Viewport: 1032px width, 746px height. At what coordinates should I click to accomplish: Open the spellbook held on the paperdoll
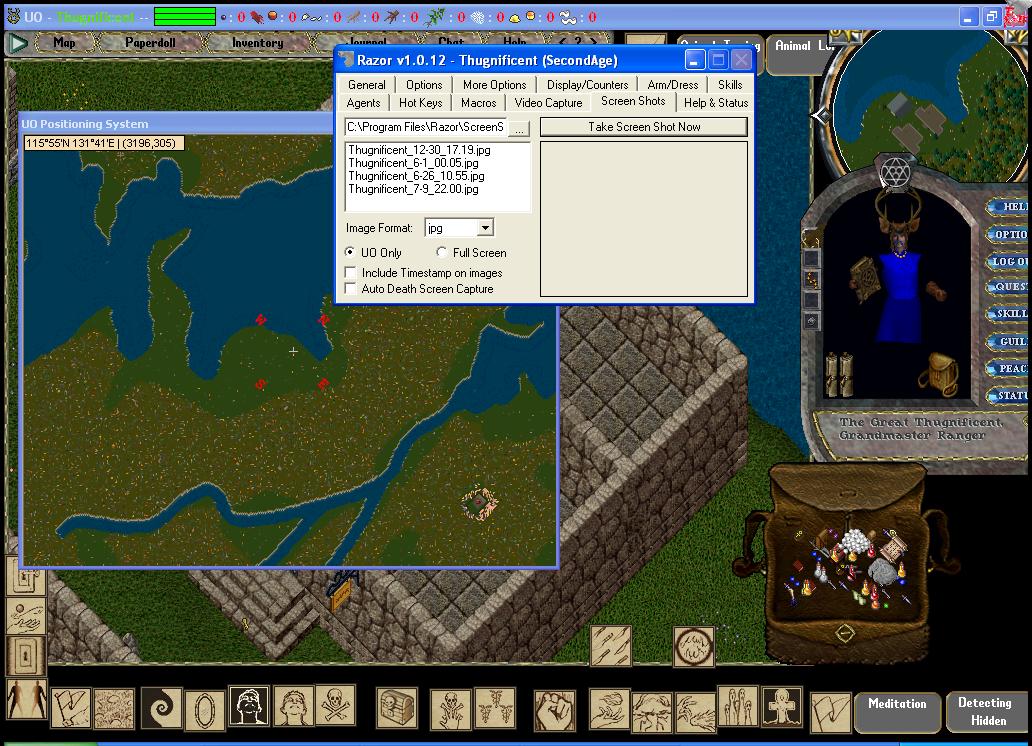point(864,284)
